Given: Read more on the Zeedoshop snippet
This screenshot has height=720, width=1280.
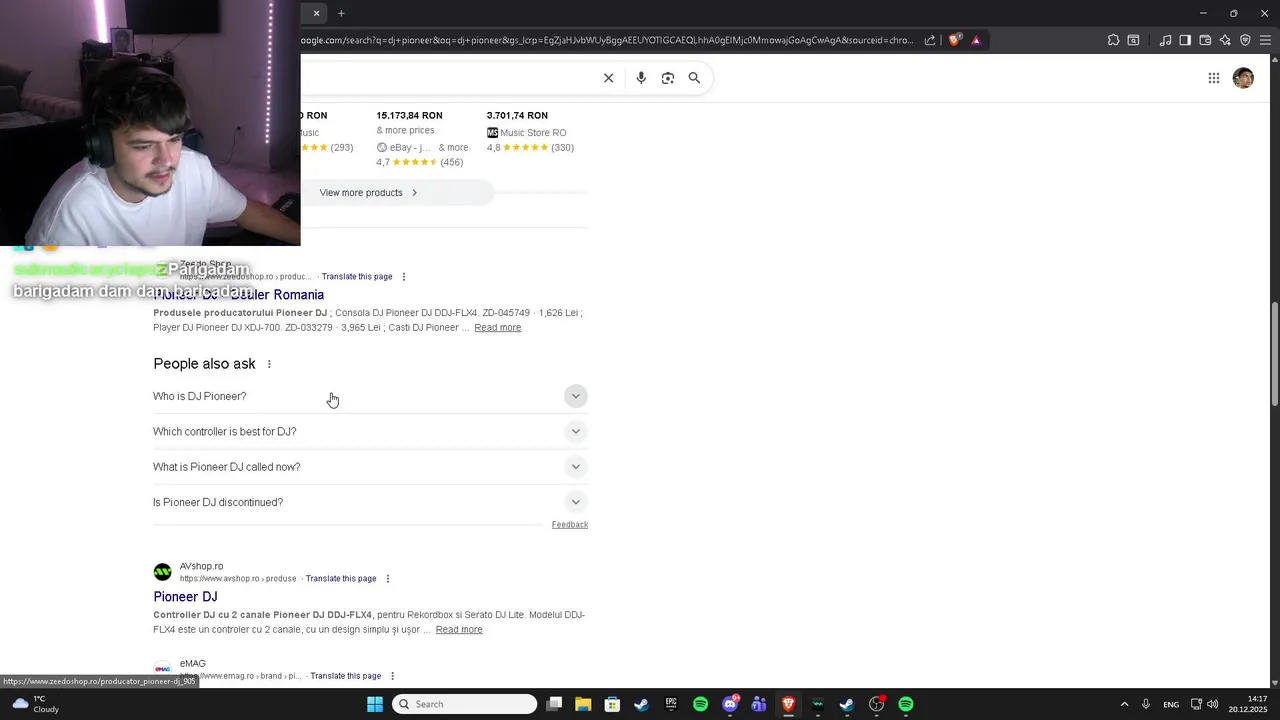Looking at the screenshot, I should [x=497, y=328].
